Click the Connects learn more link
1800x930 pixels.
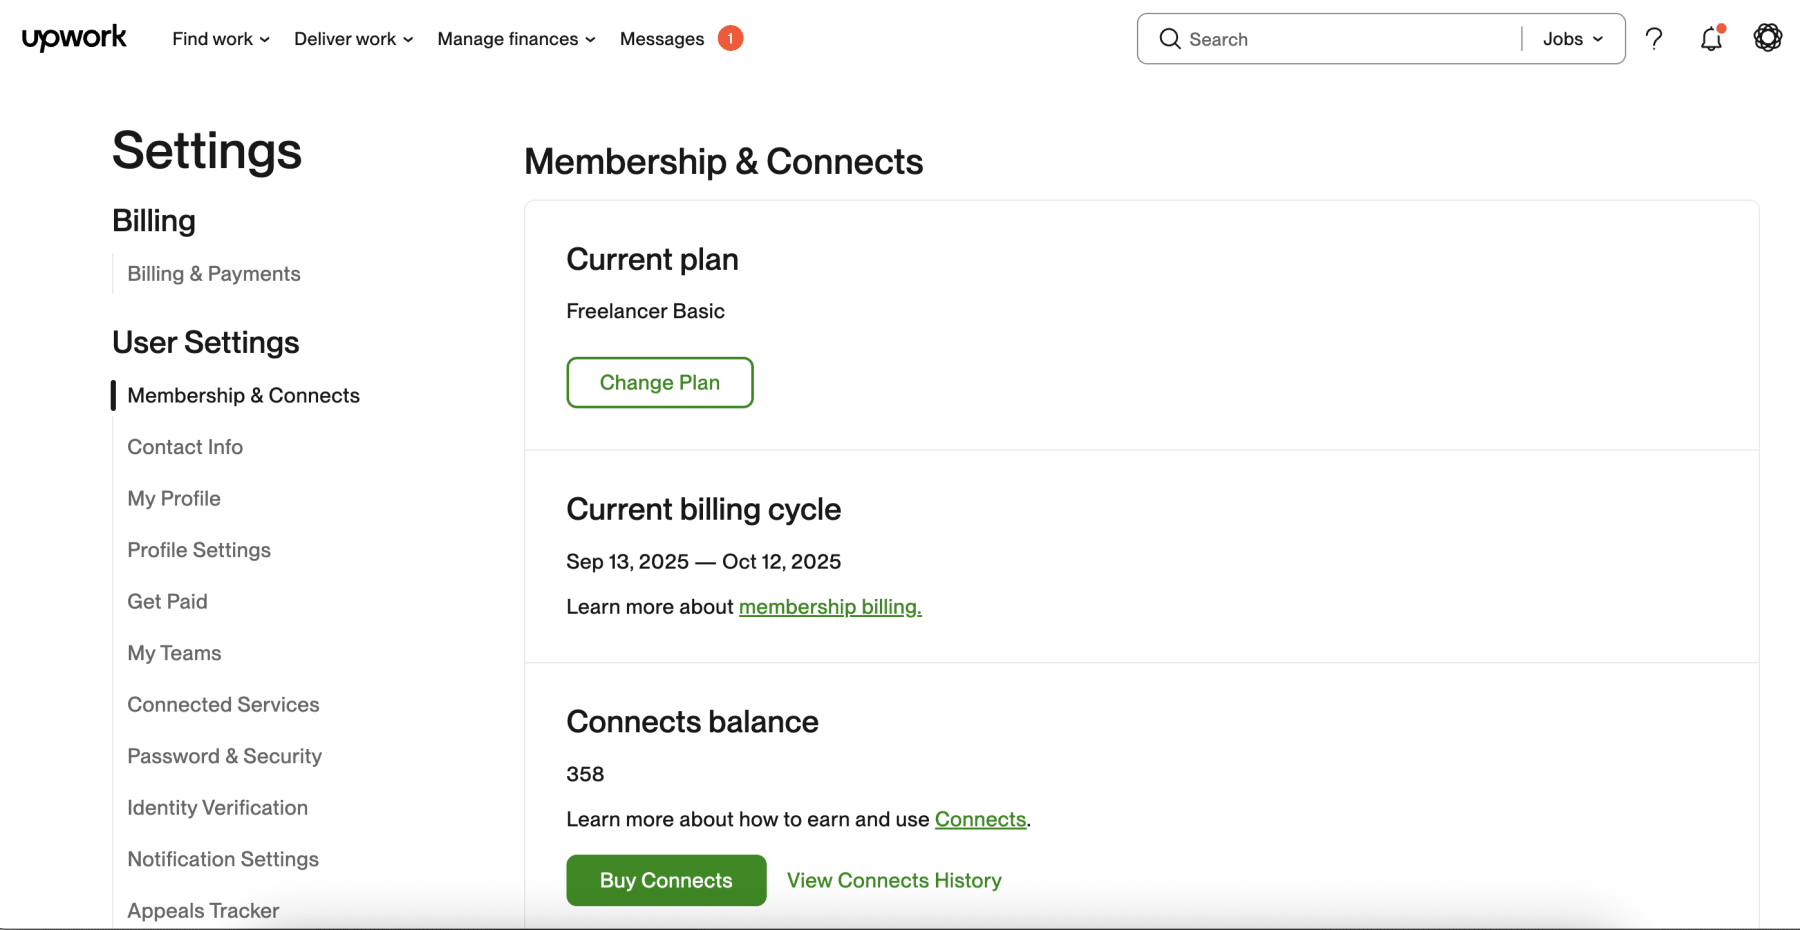click(x=980, y=819)
